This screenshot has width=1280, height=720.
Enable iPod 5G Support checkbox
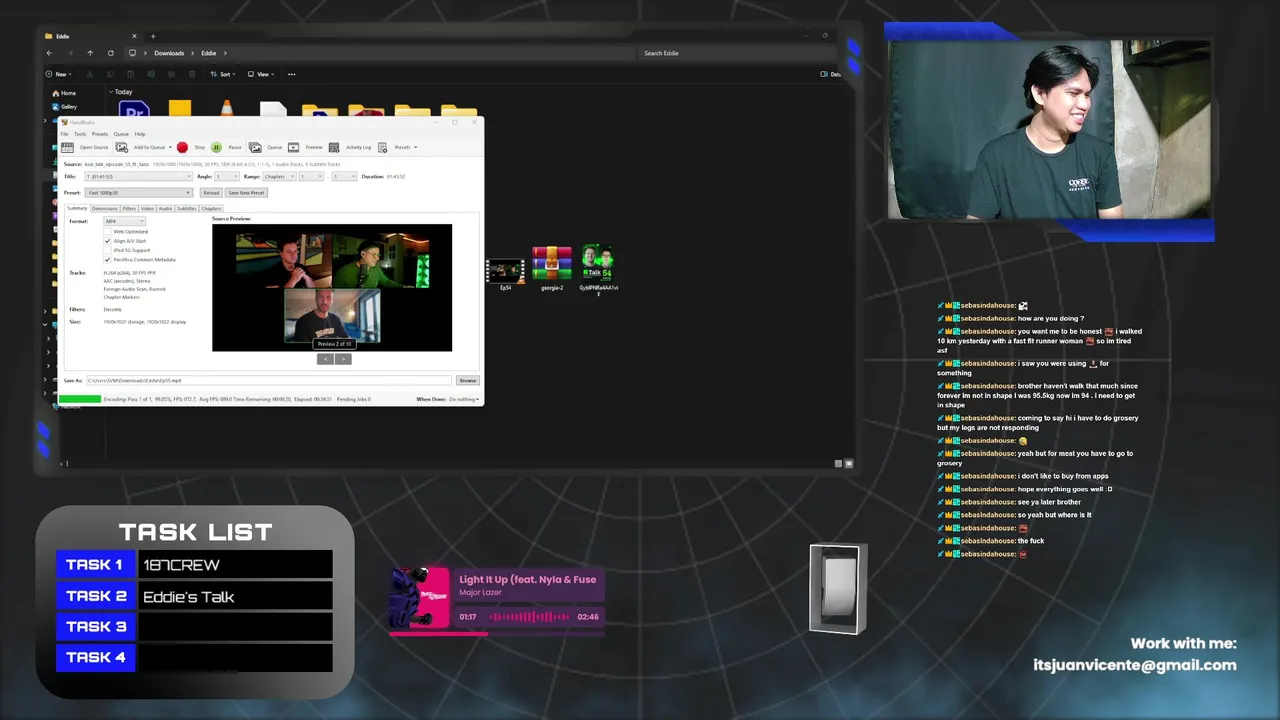point(108,250)
